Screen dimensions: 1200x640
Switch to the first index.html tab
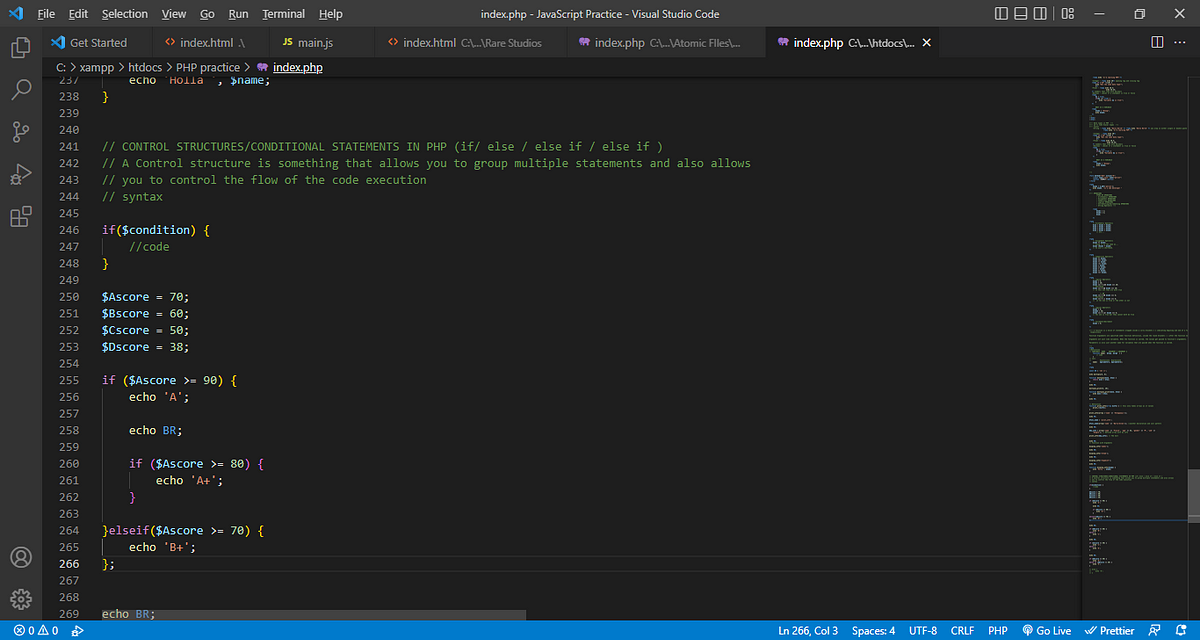pos(210,43)
